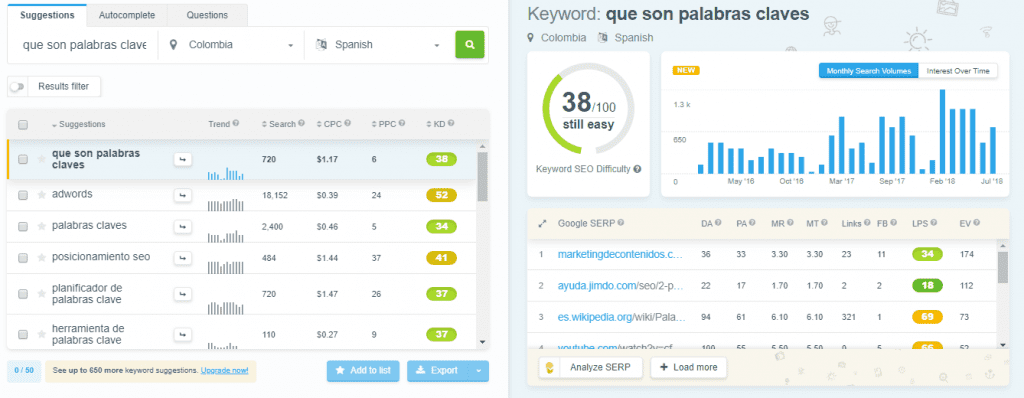Click help icon beside Search column header
The width and height of the screenshot is (1024, 398).
pyautogui.click(x=302, y=124)
